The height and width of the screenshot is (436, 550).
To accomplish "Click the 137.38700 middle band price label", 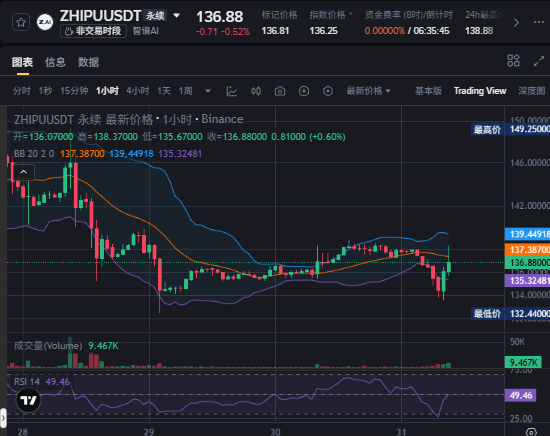I will pos(528,250).
